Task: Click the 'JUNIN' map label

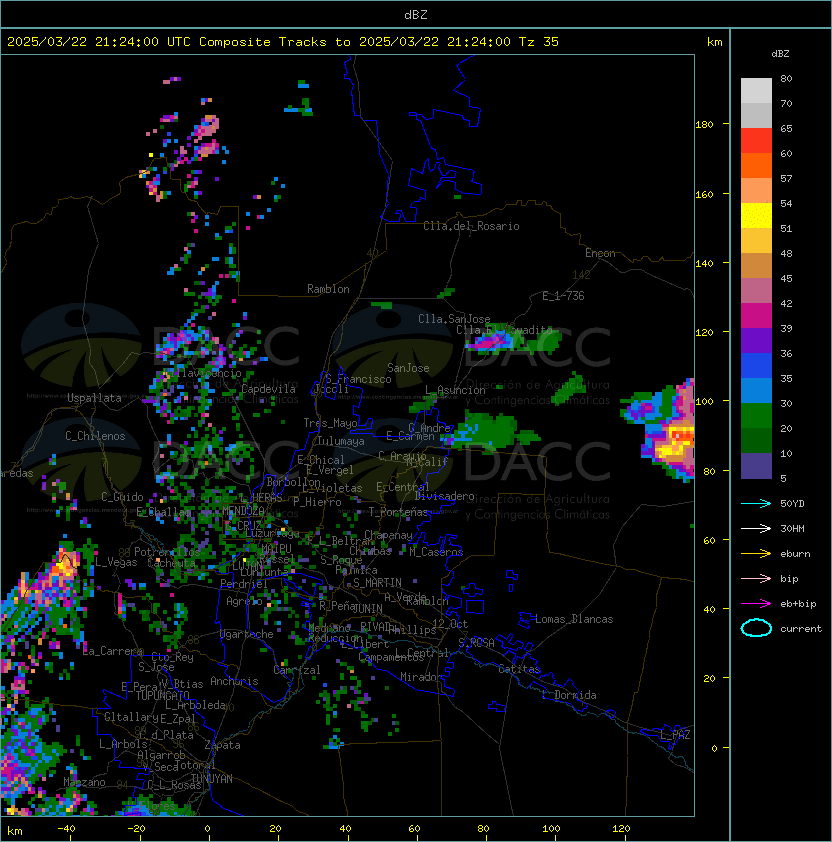Action: pyautogui.click(x=367, y=608)
